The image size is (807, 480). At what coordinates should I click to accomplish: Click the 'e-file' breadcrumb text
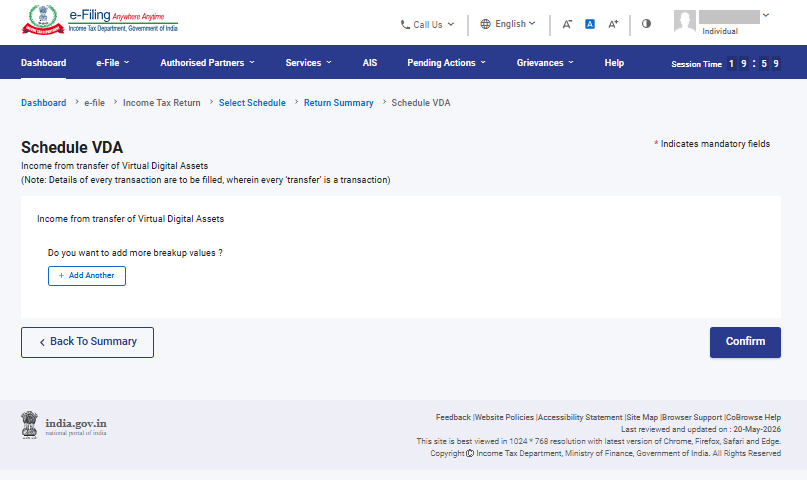95,103
